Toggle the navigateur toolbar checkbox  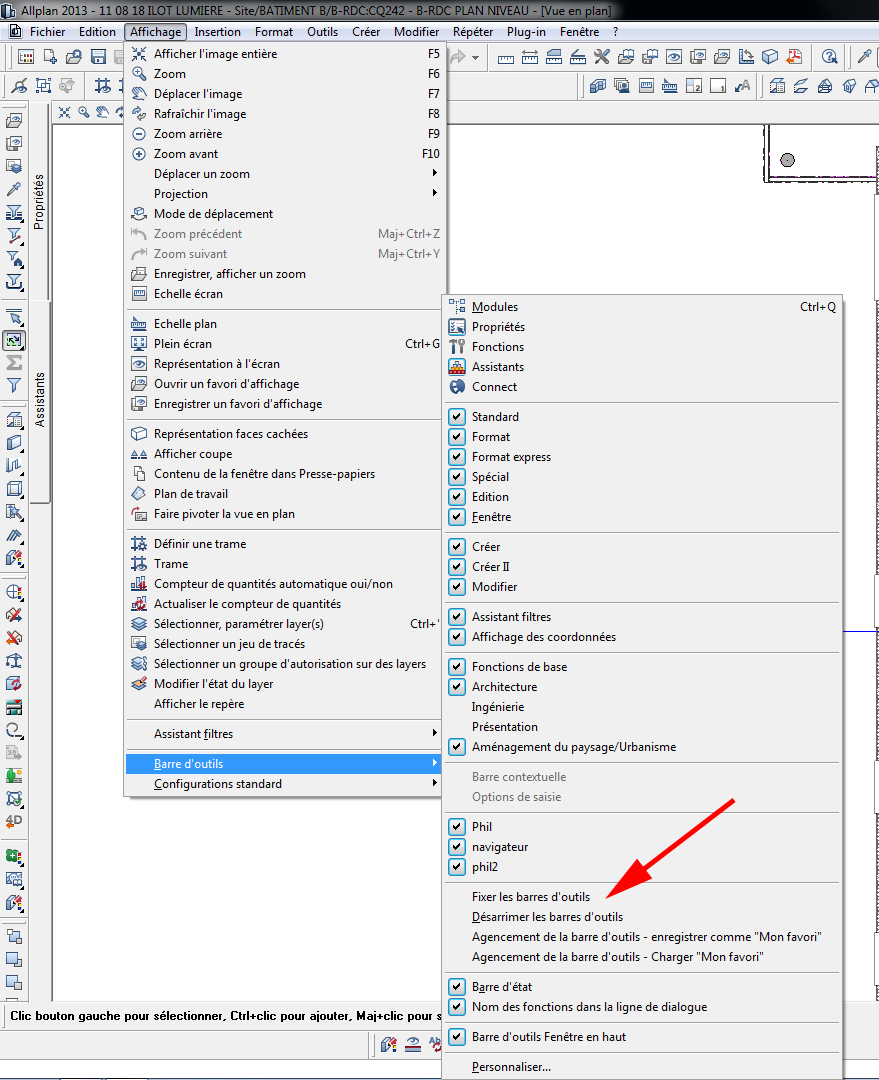pyautogui.click(x=457, y=847)
